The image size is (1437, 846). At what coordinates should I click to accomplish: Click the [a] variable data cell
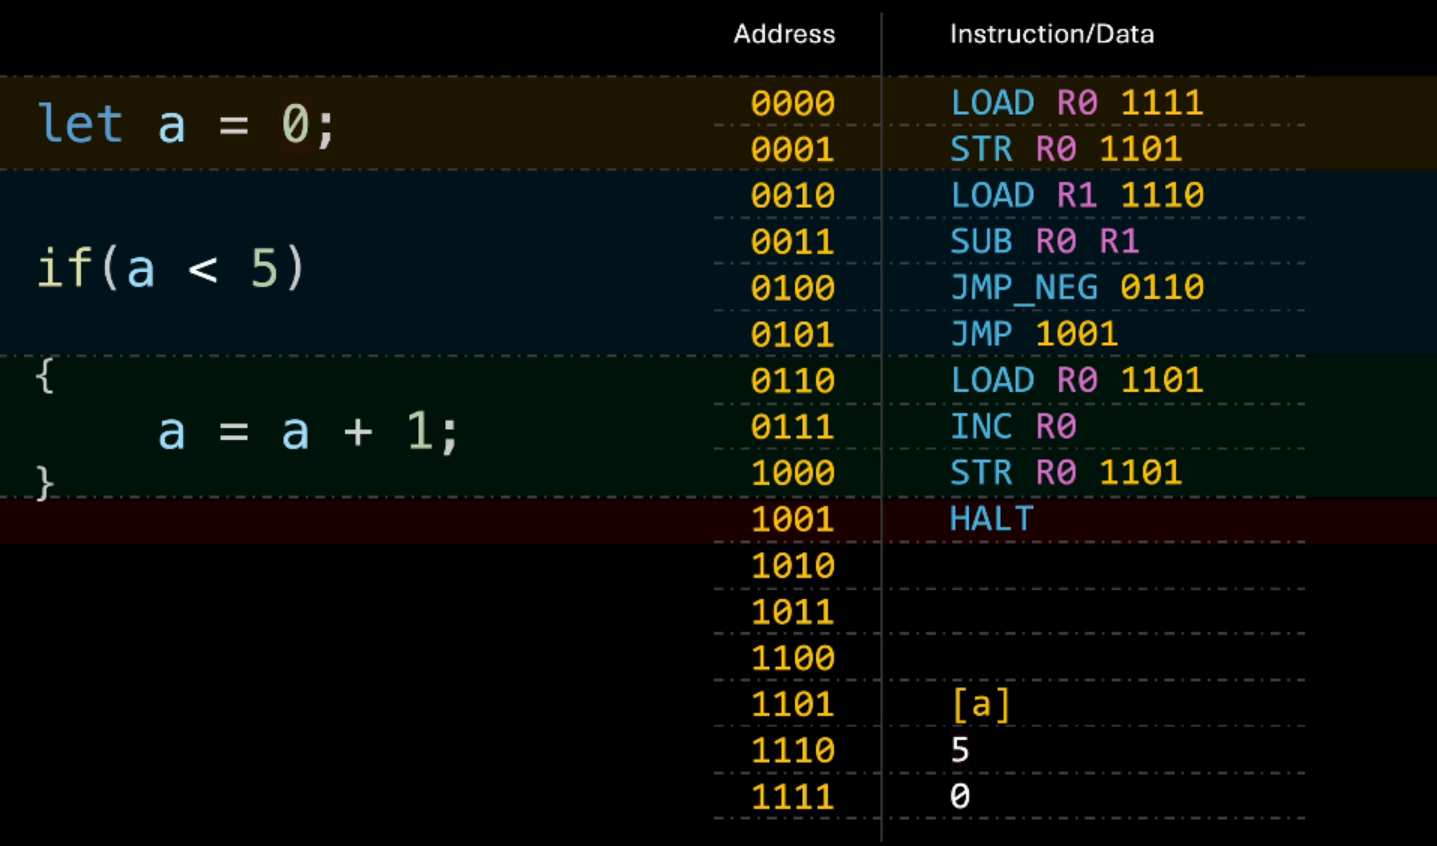pyautogui.click(x=980, y=704)
